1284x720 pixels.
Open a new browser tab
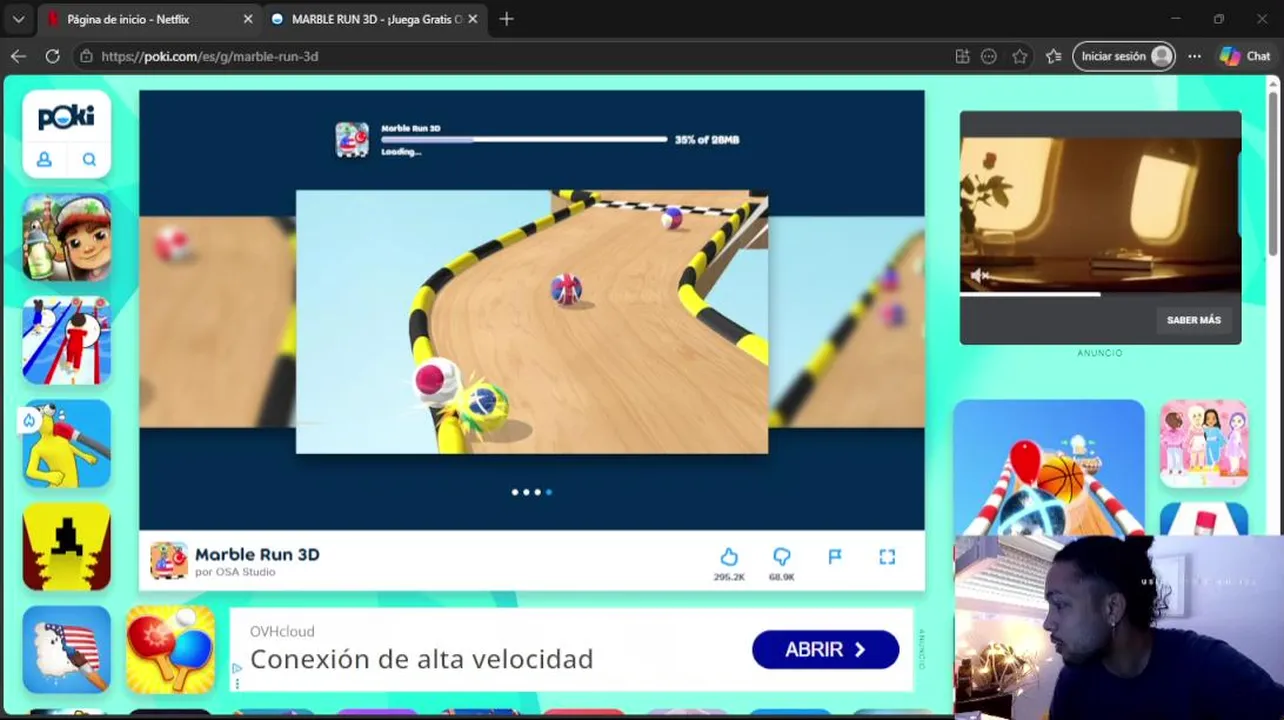point(506,19)
